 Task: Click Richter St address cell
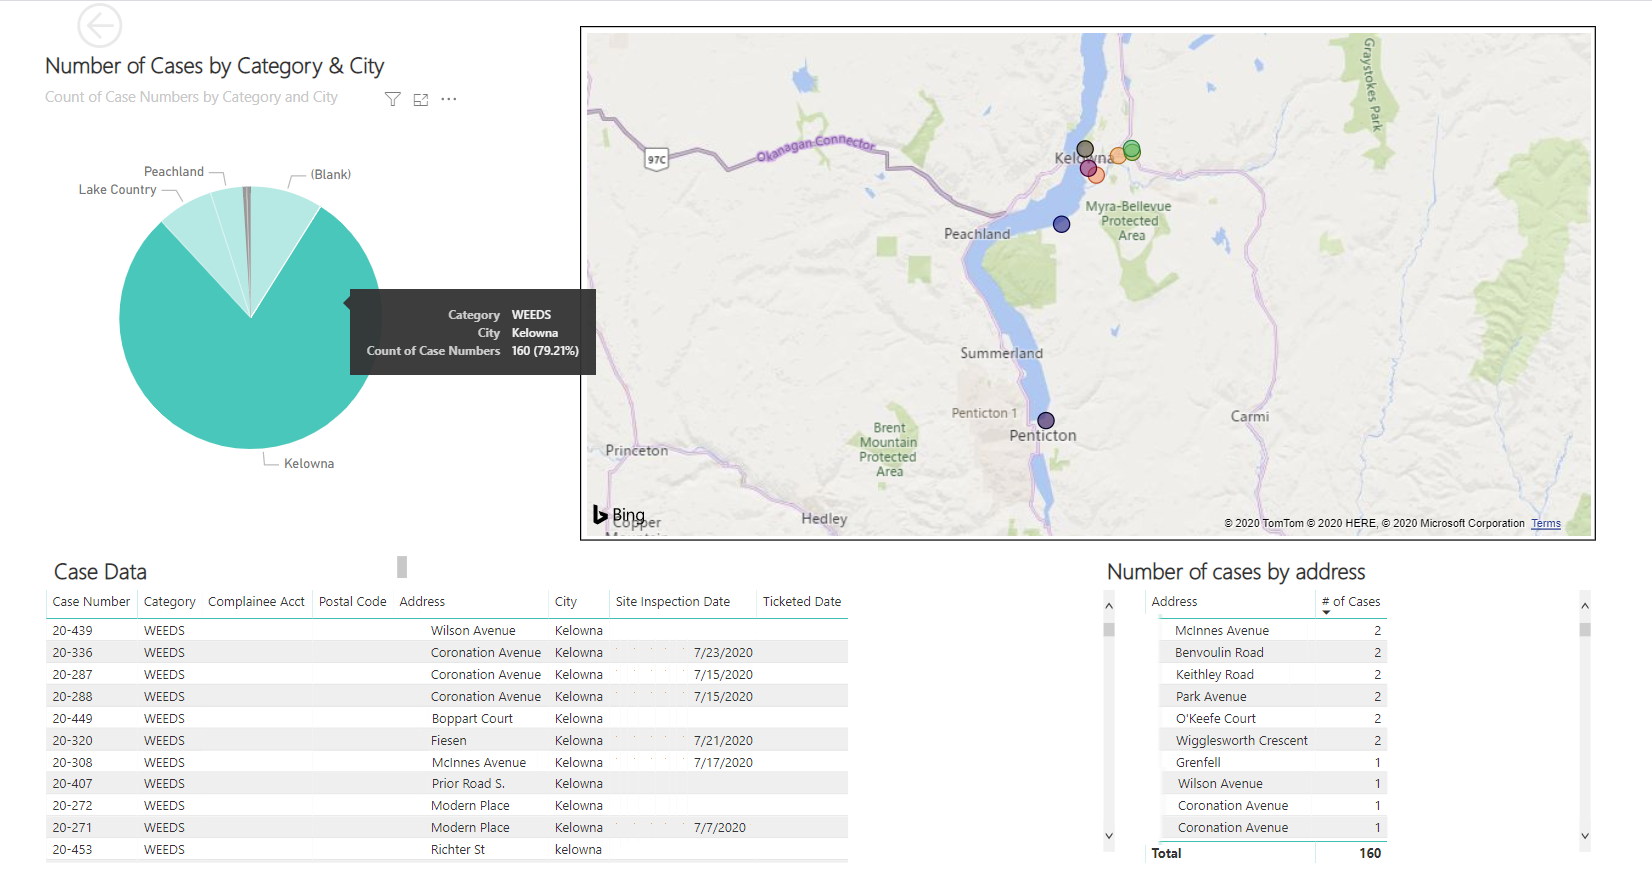458,850
